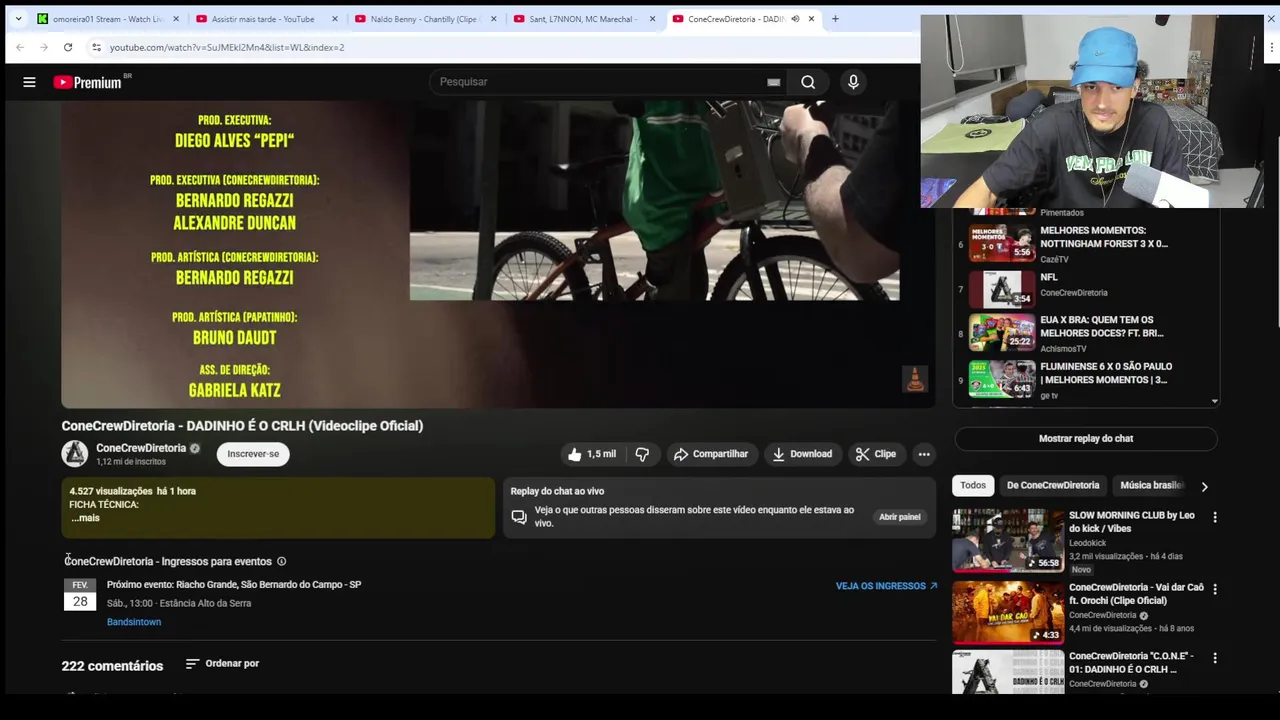Open browser tab search dropdown arrow
Viewport: 1280px width, 720px height.
click(18, 18)
